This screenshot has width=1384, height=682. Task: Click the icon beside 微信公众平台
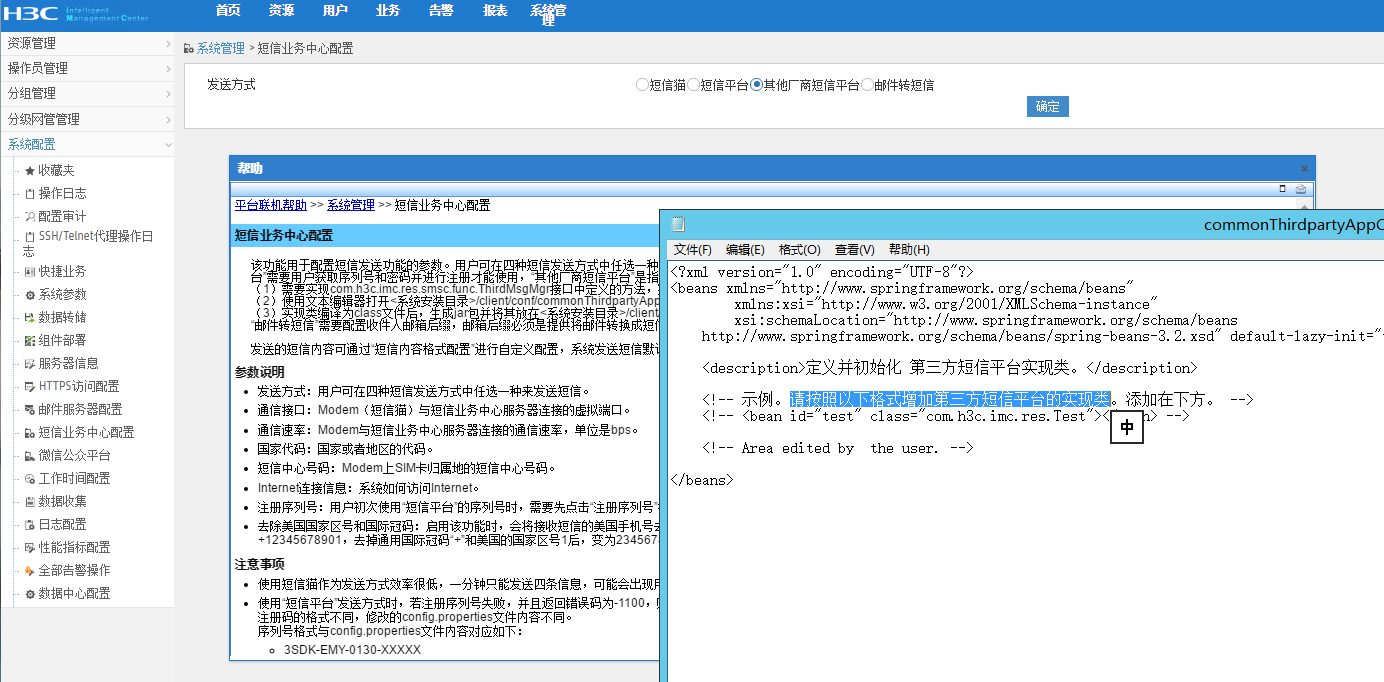(30, 456)
